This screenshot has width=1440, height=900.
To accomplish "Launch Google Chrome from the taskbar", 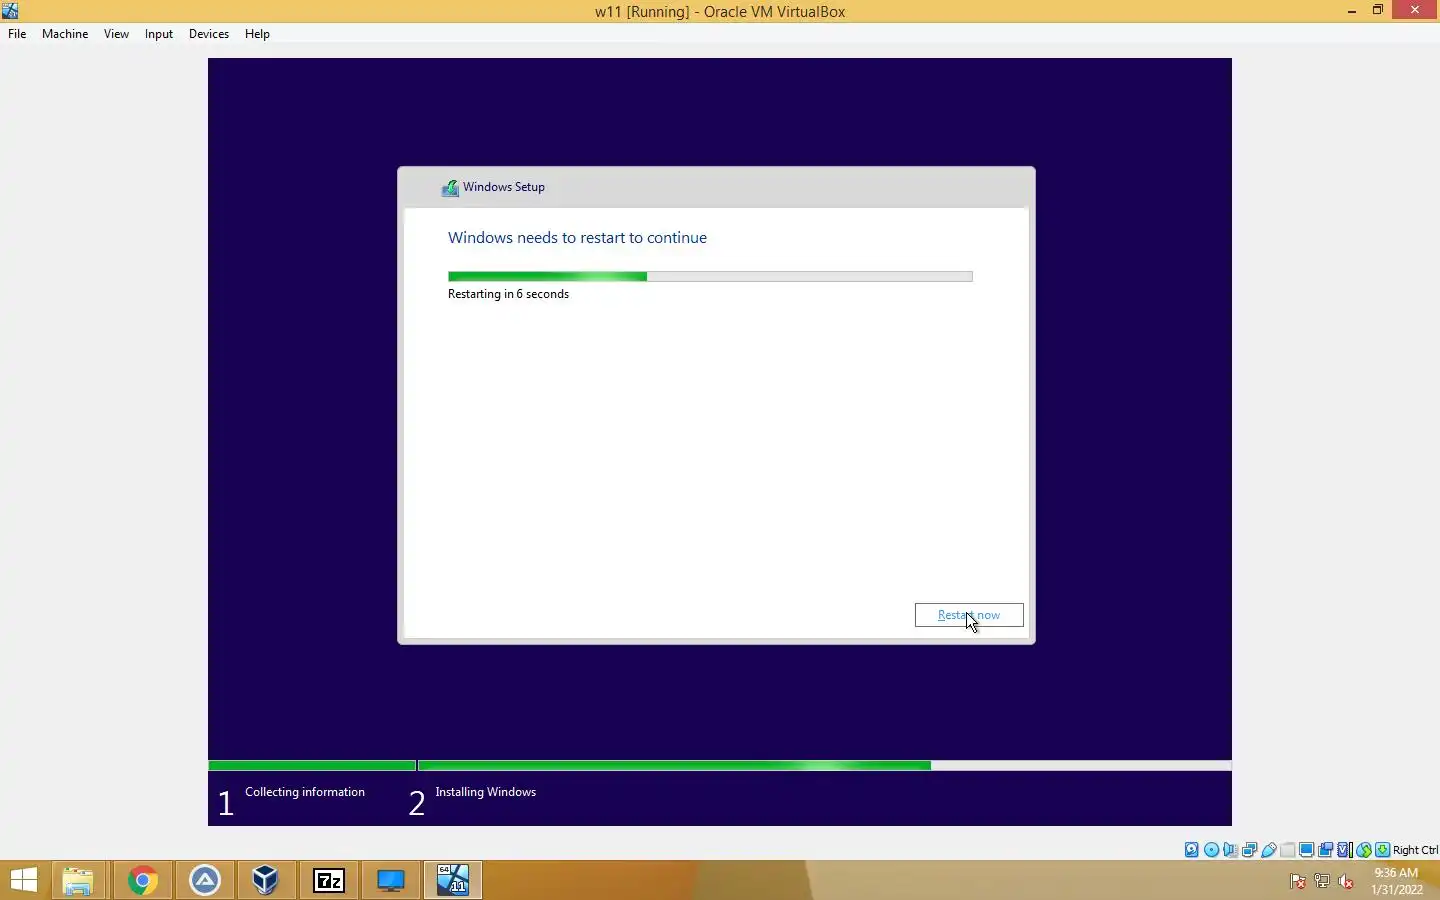I will click(142, 880).
